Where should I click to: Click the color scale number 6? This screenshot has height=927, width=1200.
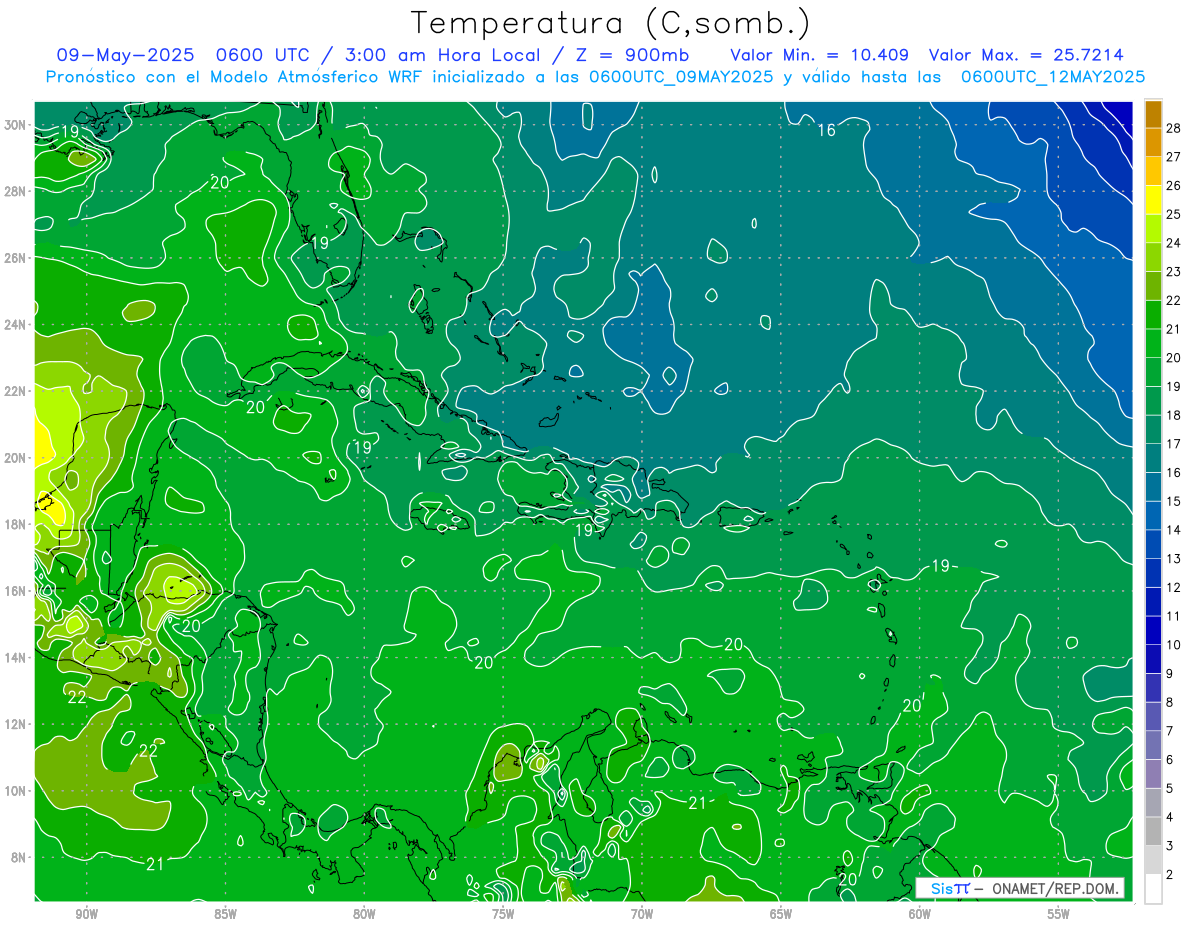click(1170, 760)
